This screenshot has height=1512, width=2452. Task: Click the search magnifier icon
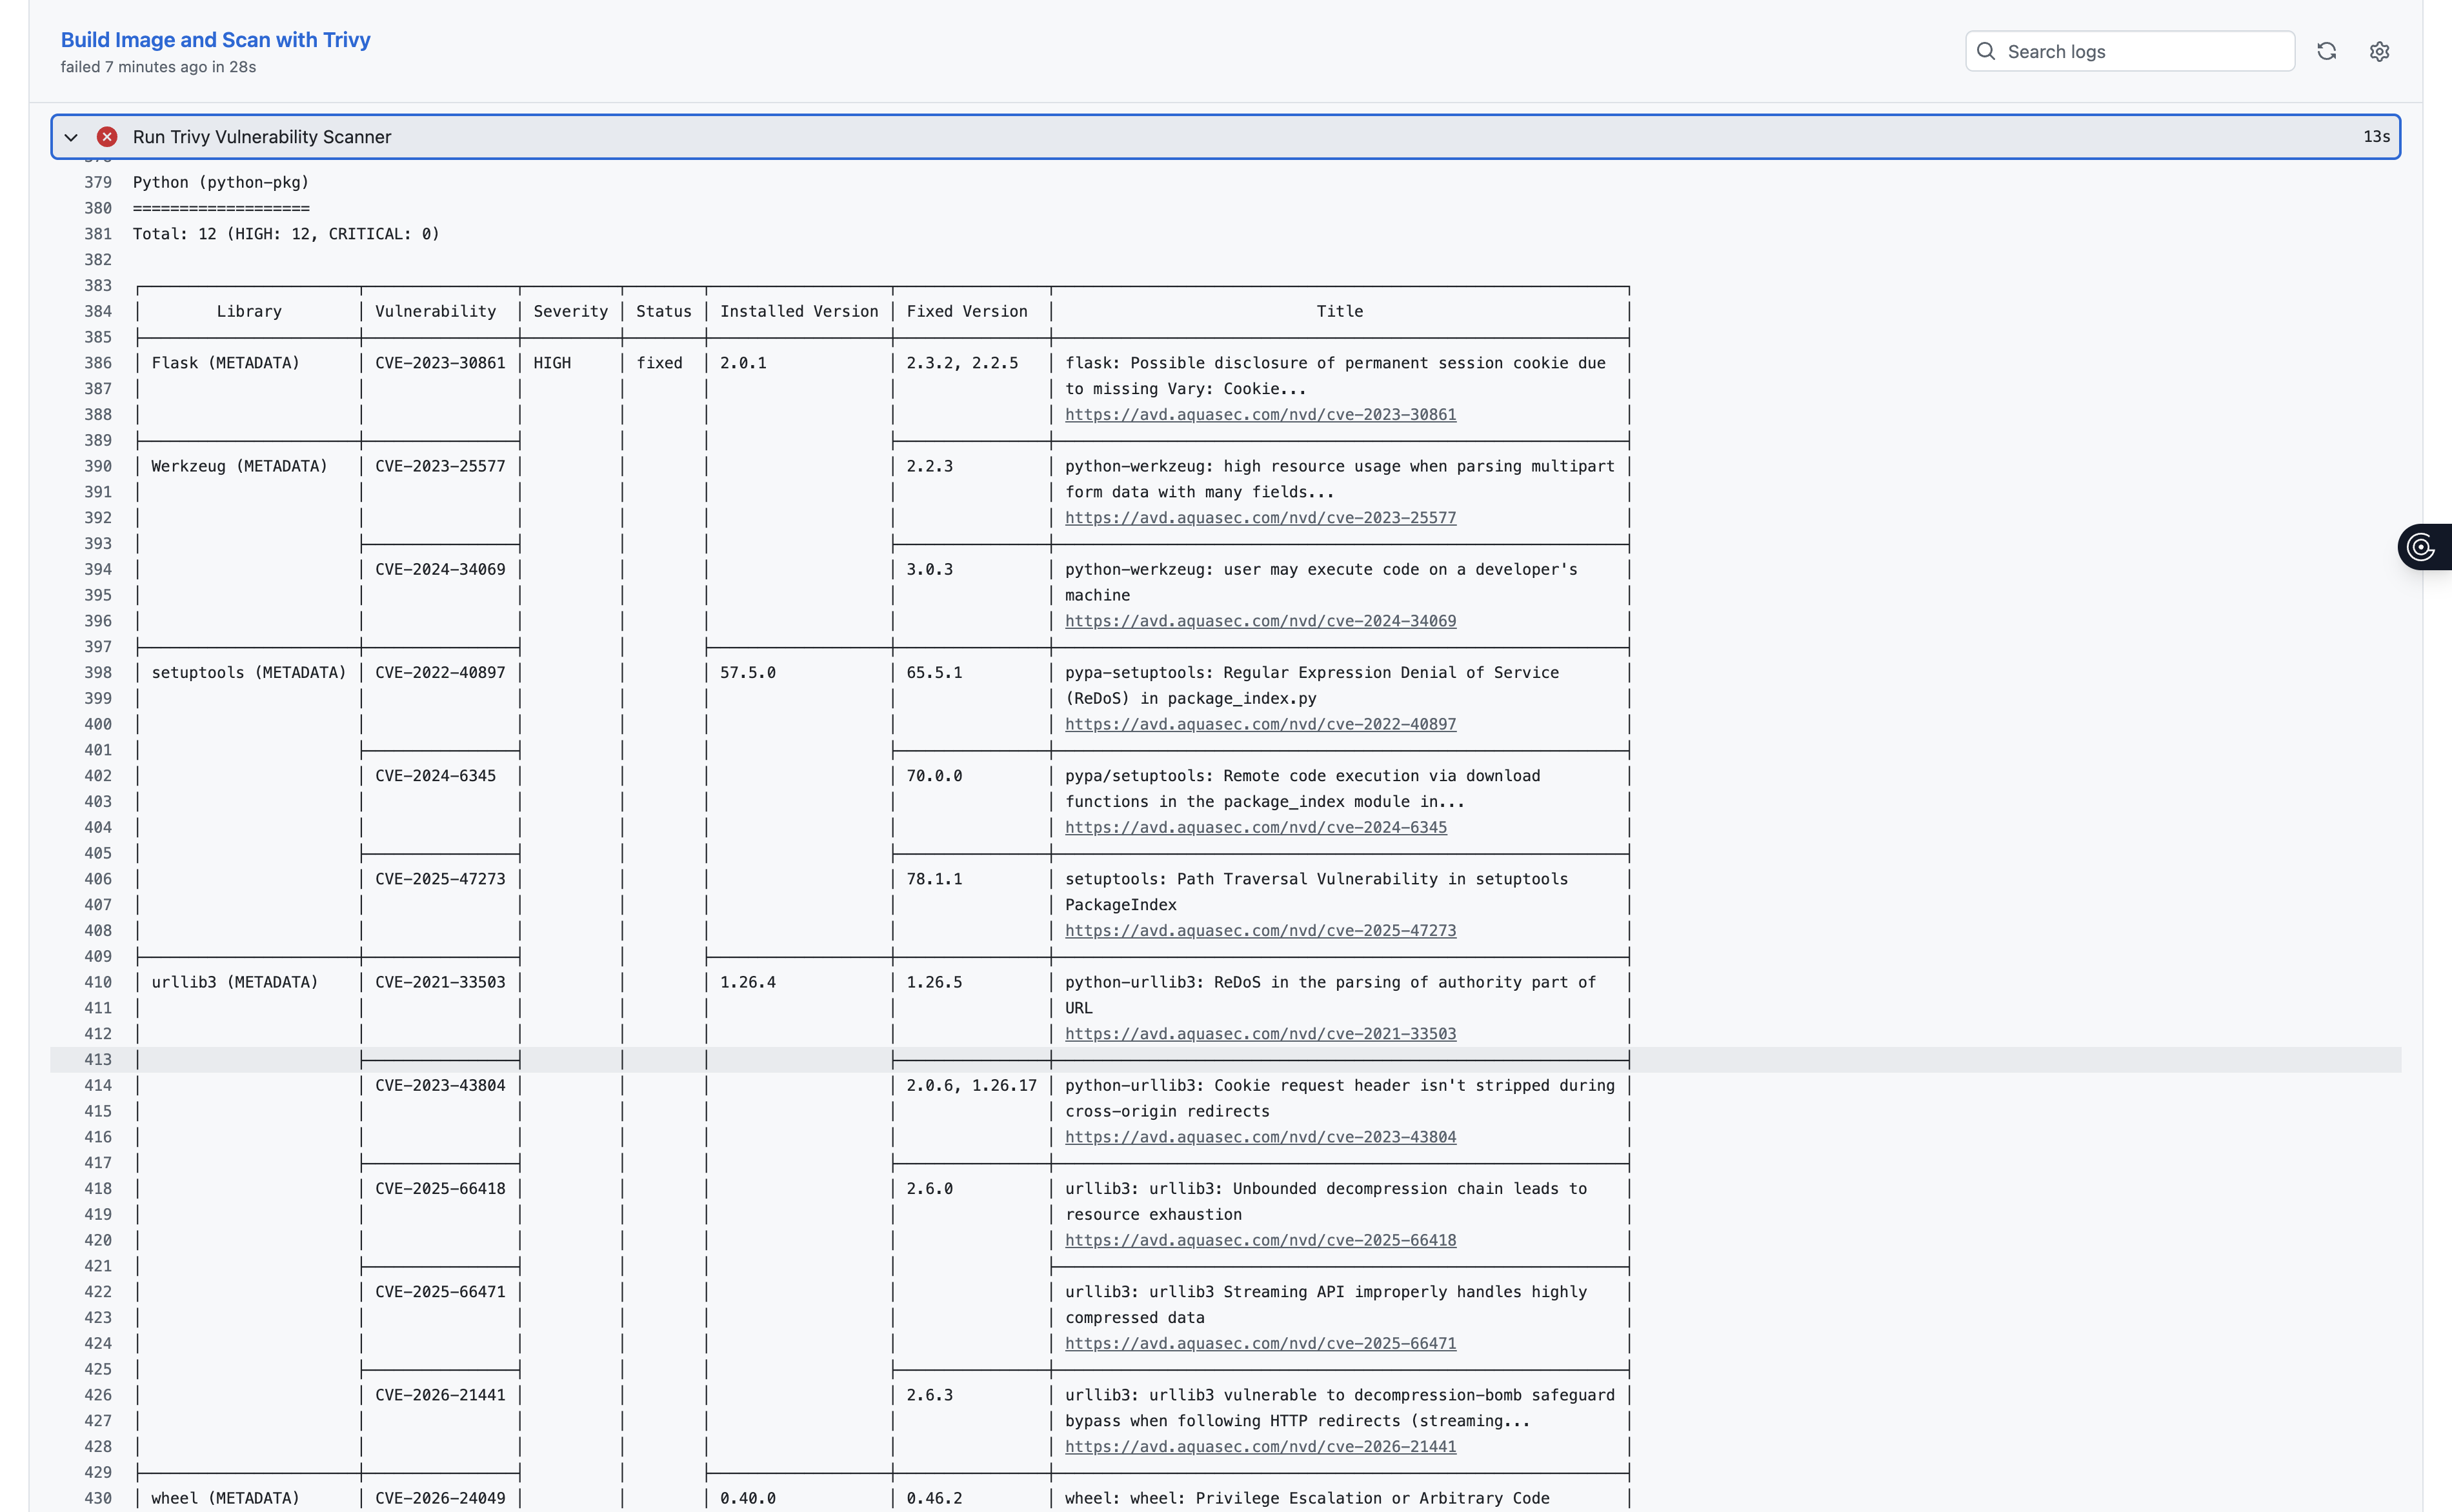[x=1986, y=51]
